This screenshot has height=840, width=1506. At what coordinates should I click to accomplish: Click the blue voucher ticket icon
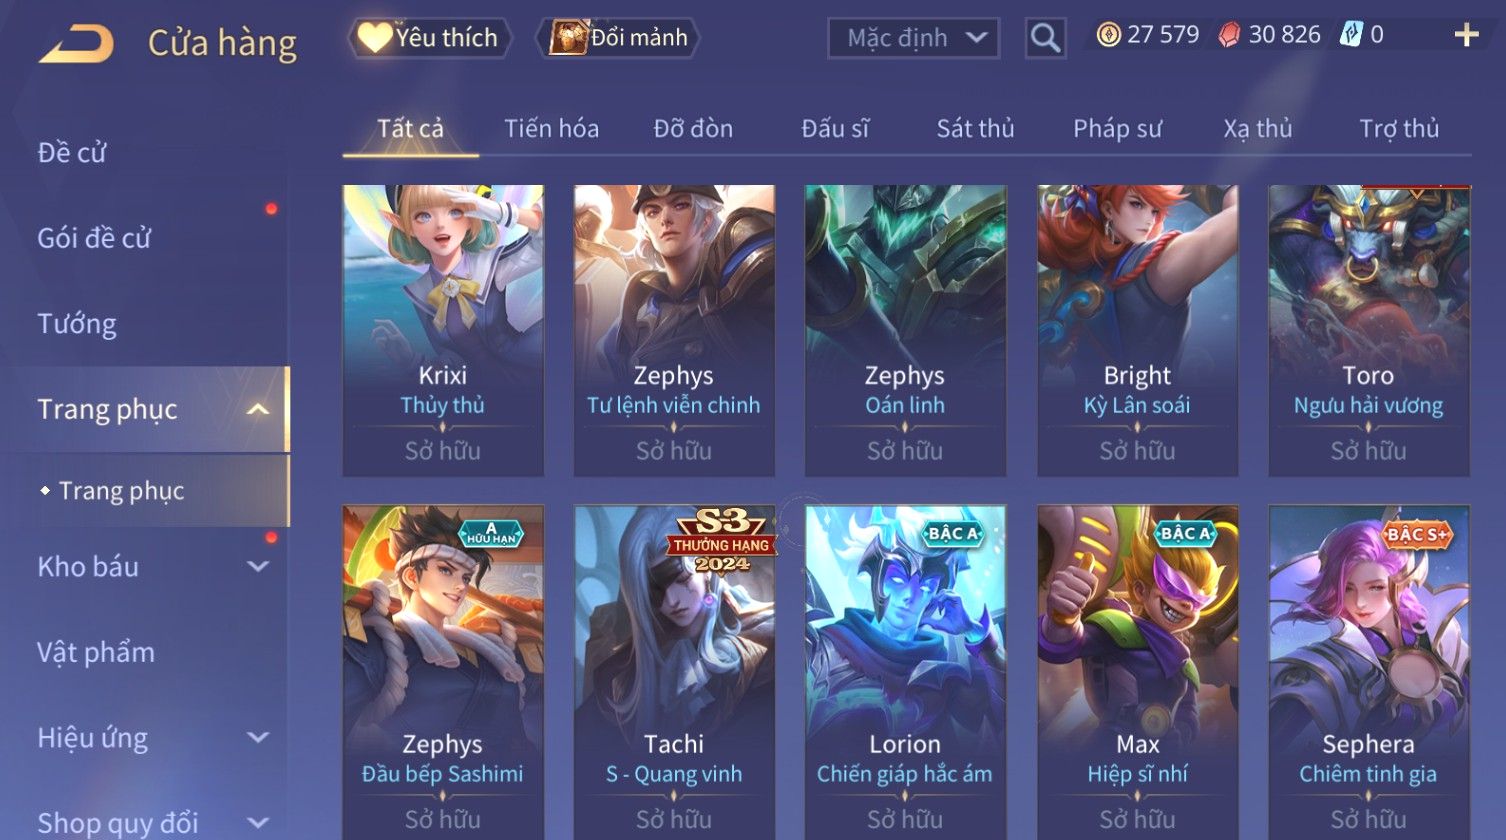click(x=1351, y=35)
